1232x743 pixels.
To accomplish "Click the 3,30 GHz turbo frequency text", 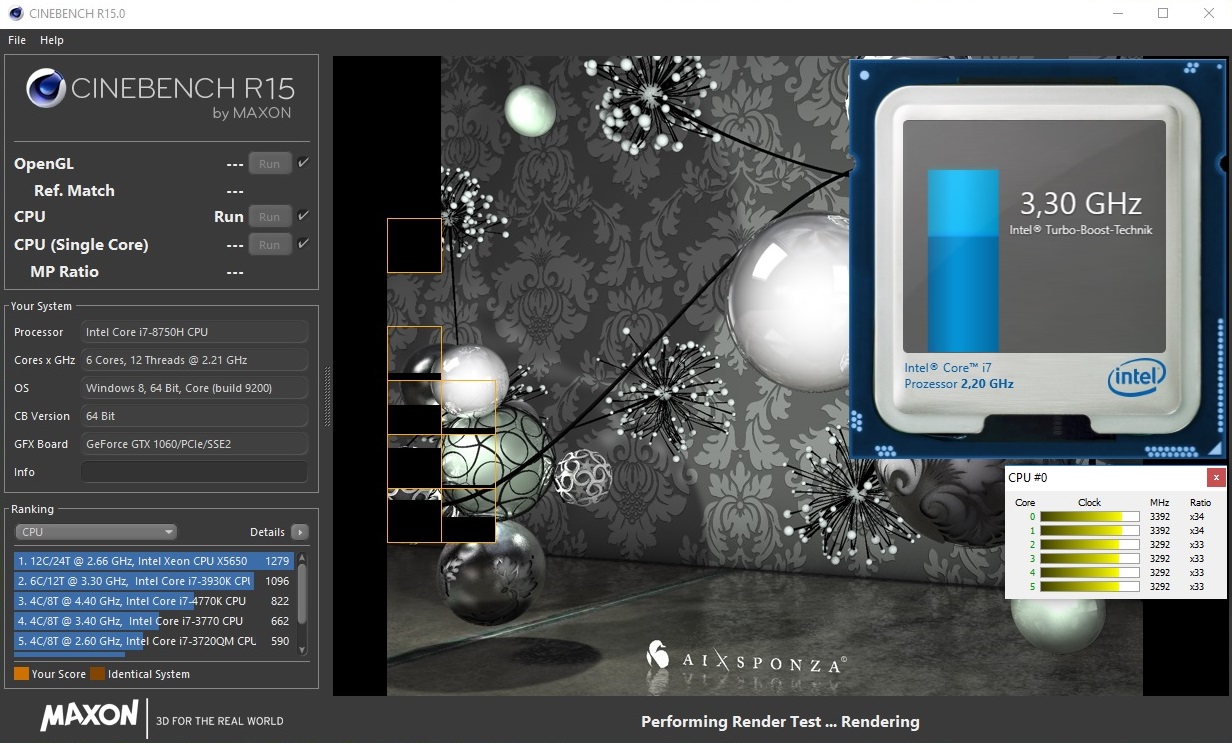I will pos(1080,204).
